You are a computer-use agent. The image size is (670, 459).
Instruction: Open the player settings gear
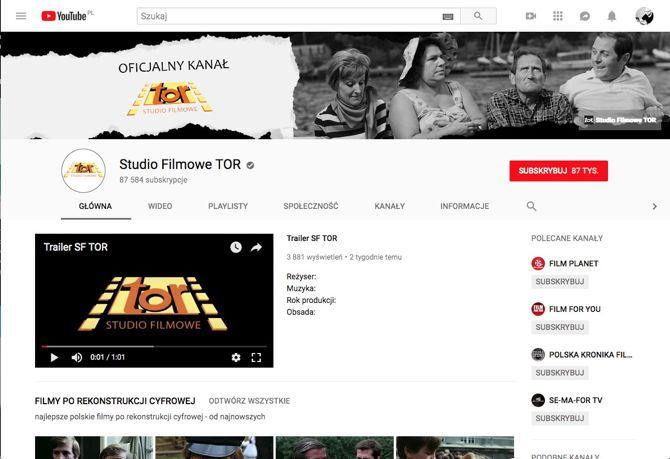point(236,357)
